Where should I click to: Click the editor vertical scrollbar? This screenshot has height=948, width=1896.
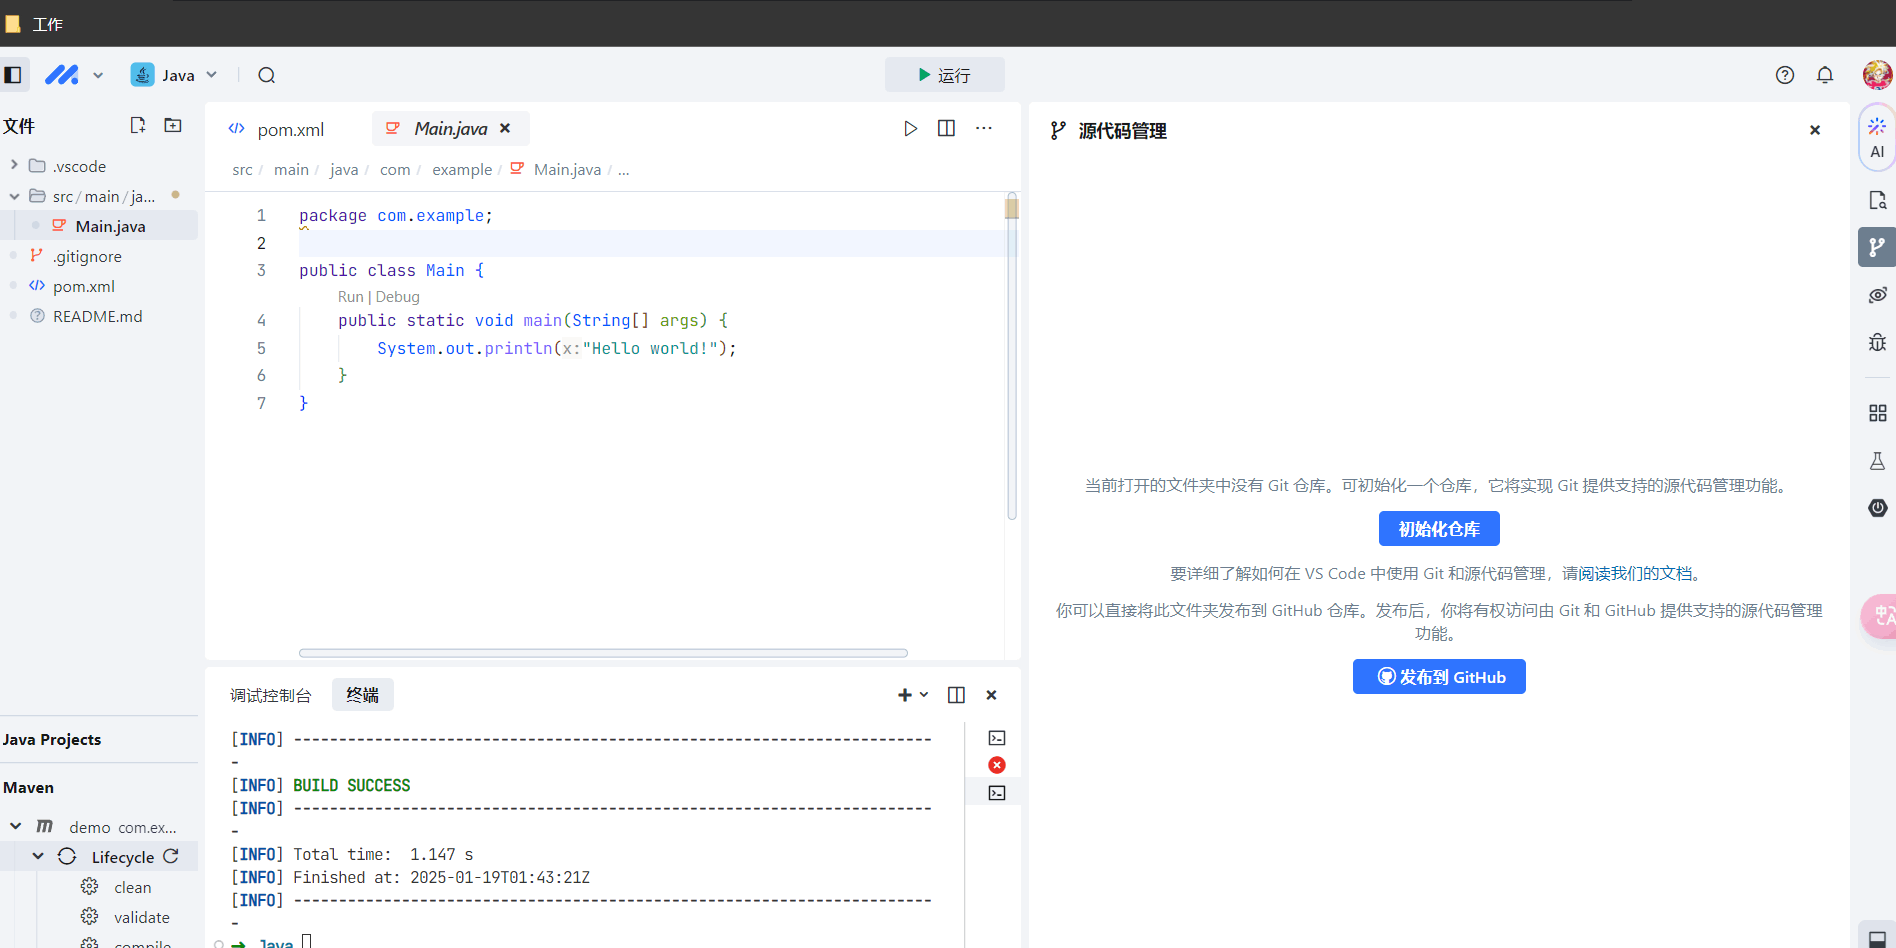[x=1012, y=357]
